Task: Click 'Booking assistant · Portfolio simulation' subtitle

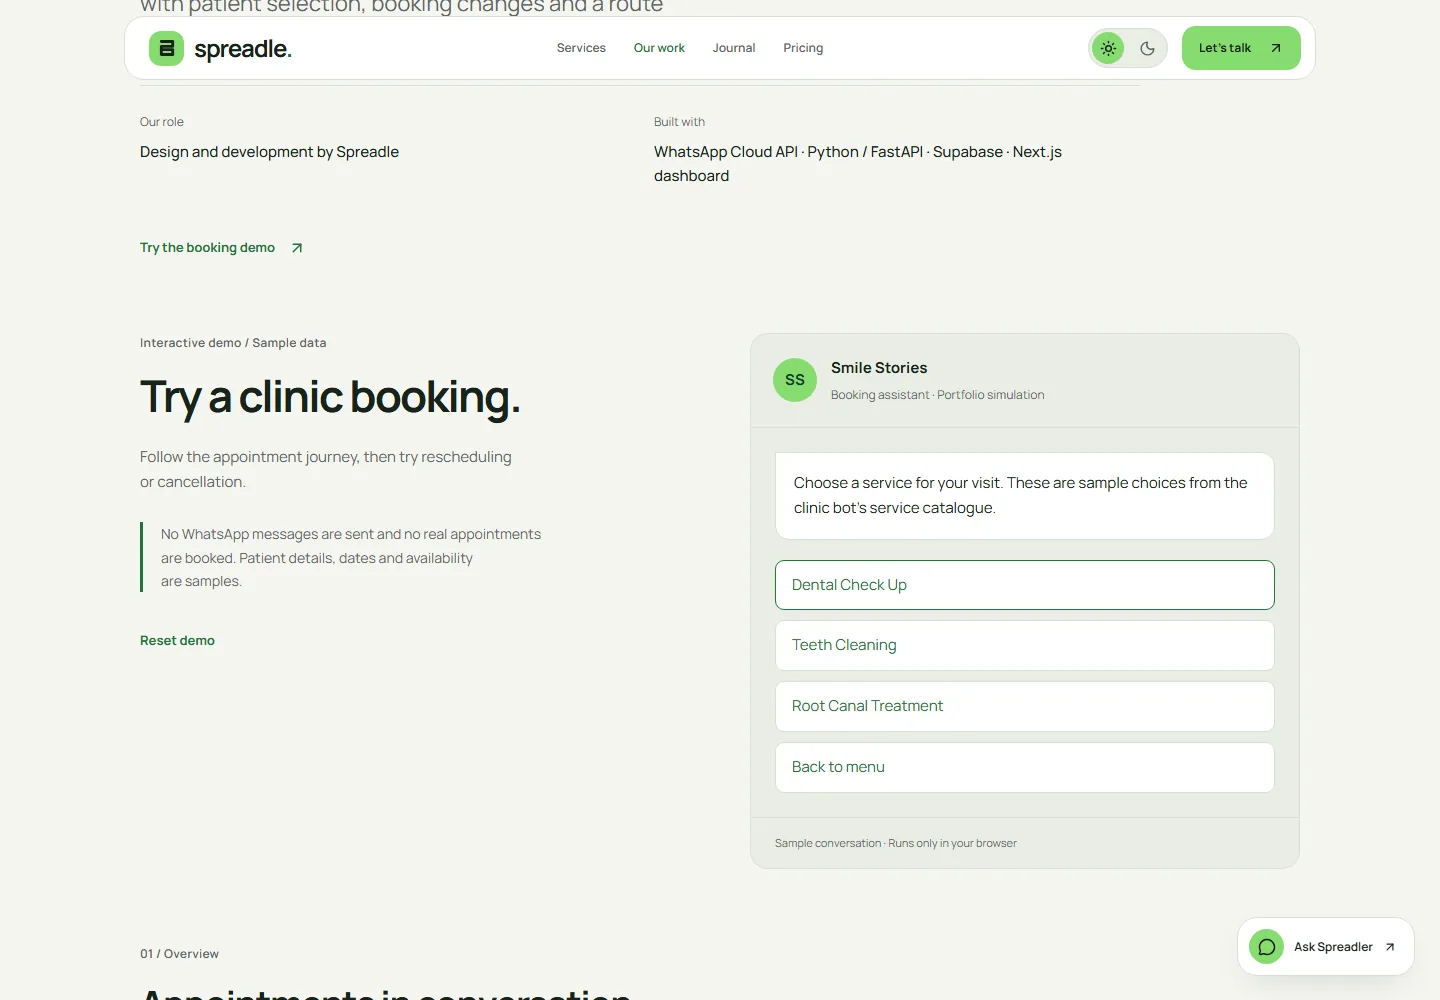Action: click(937, 395)
